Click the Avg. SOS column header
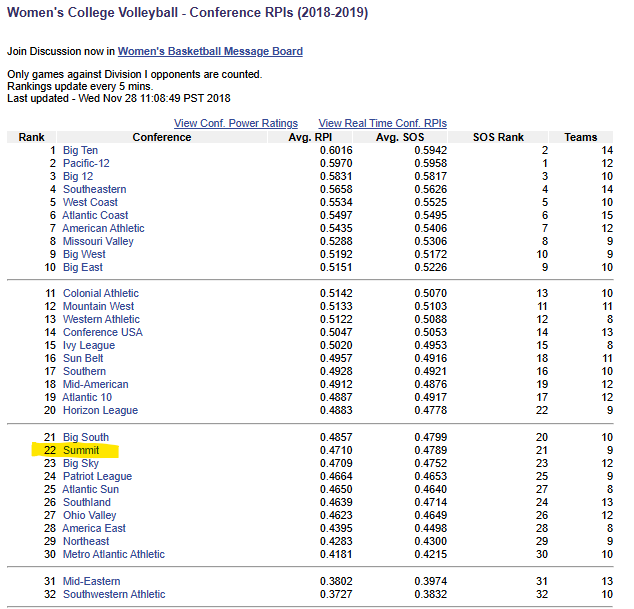634x609 pixels. coord(400,137)
